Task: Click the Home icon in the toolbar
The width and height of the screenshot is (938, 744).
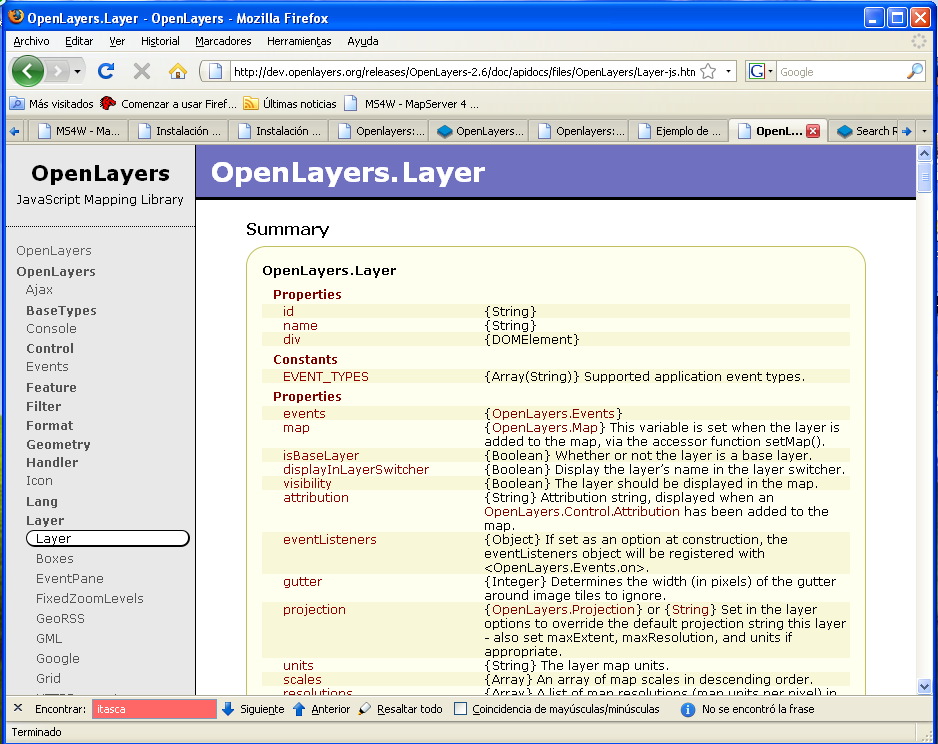Action: 177,71
